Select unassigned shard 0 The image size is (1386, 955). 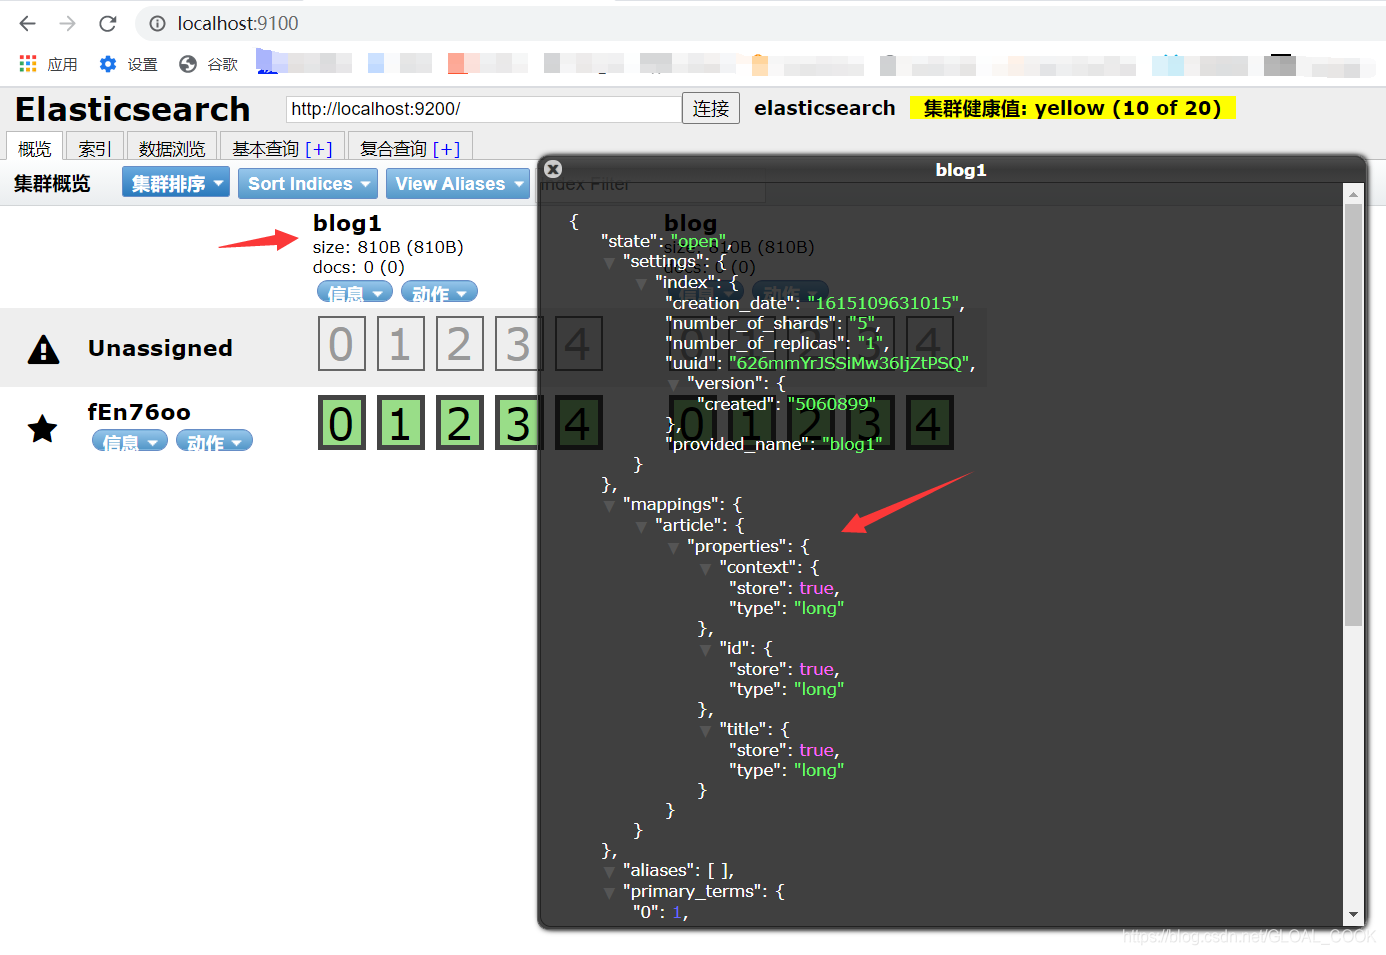click(341, 344)
